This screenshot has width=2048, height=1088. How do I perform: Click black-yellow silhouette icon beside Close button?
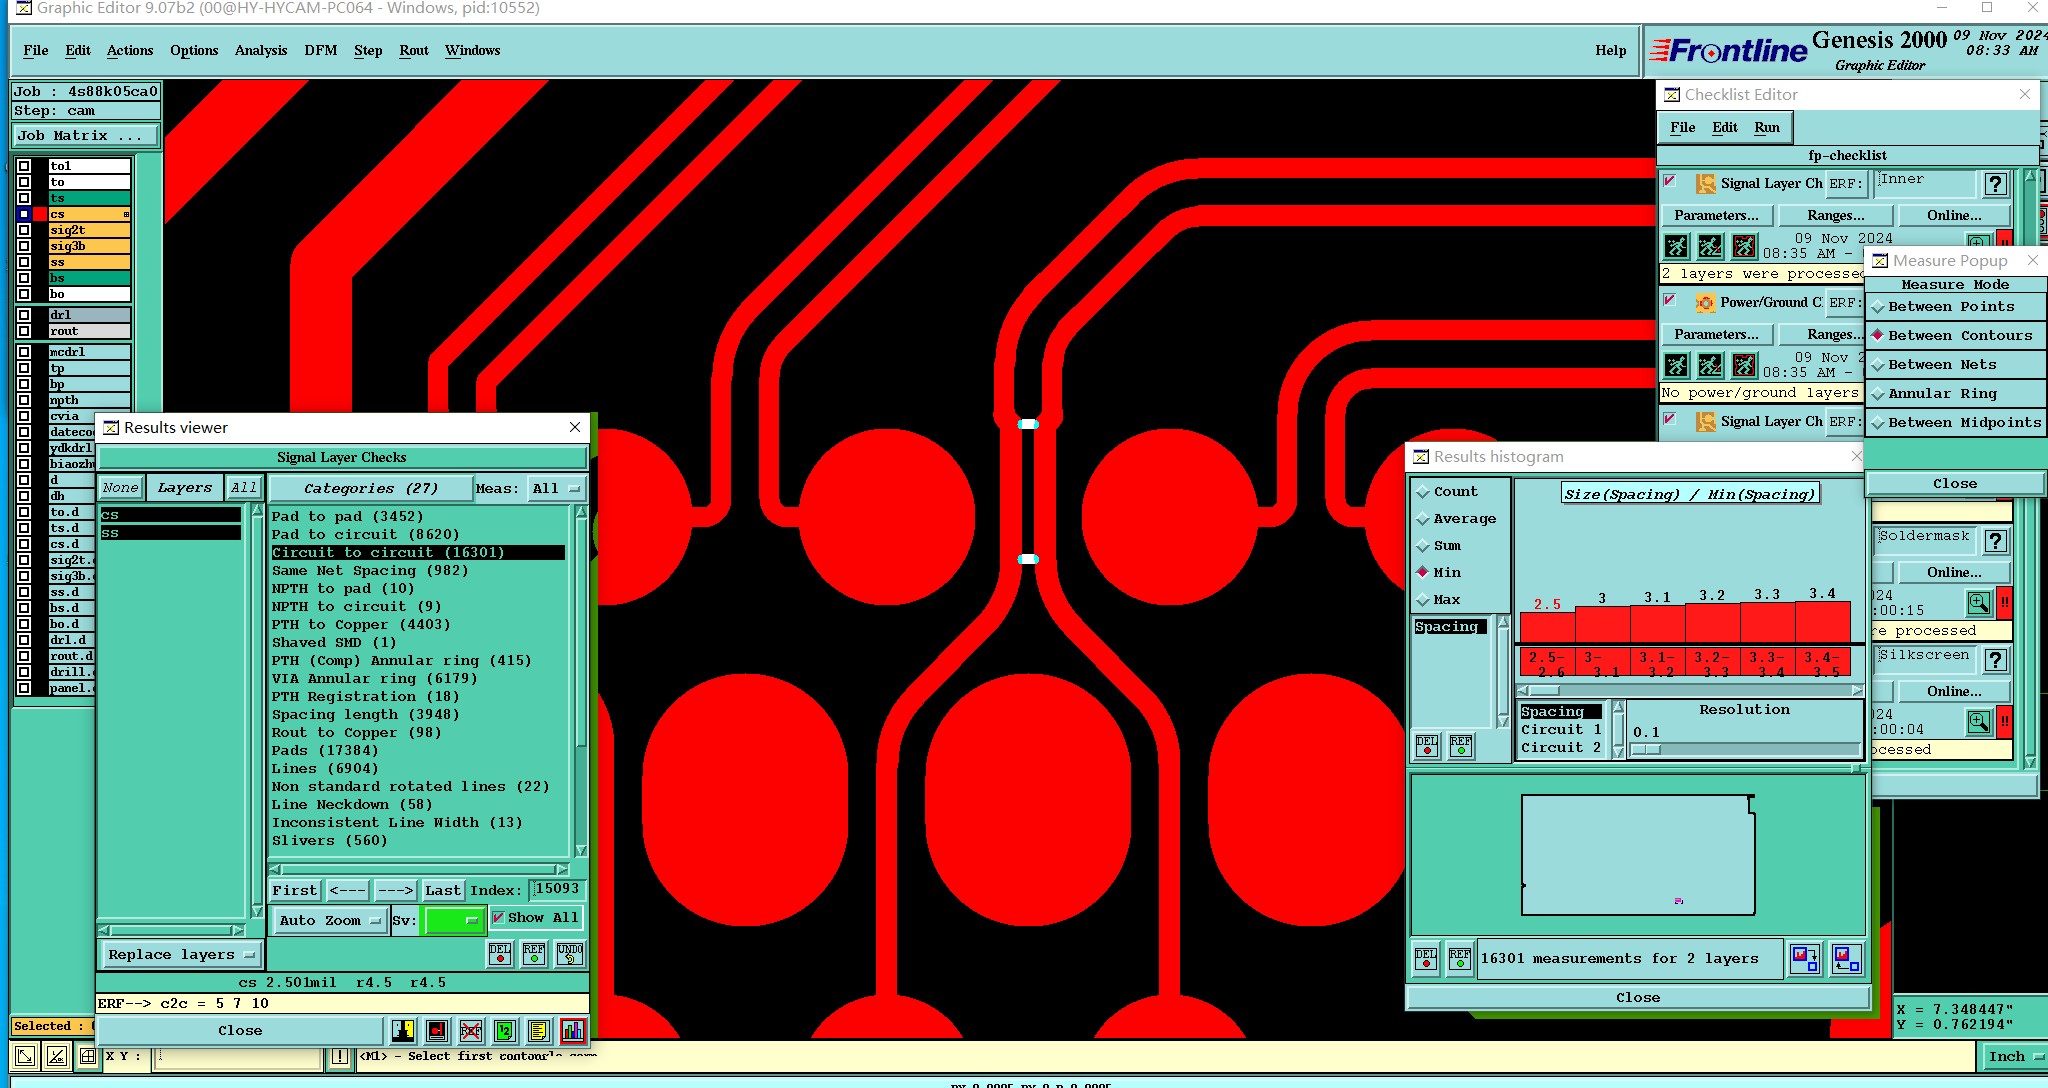(403, 1030)
